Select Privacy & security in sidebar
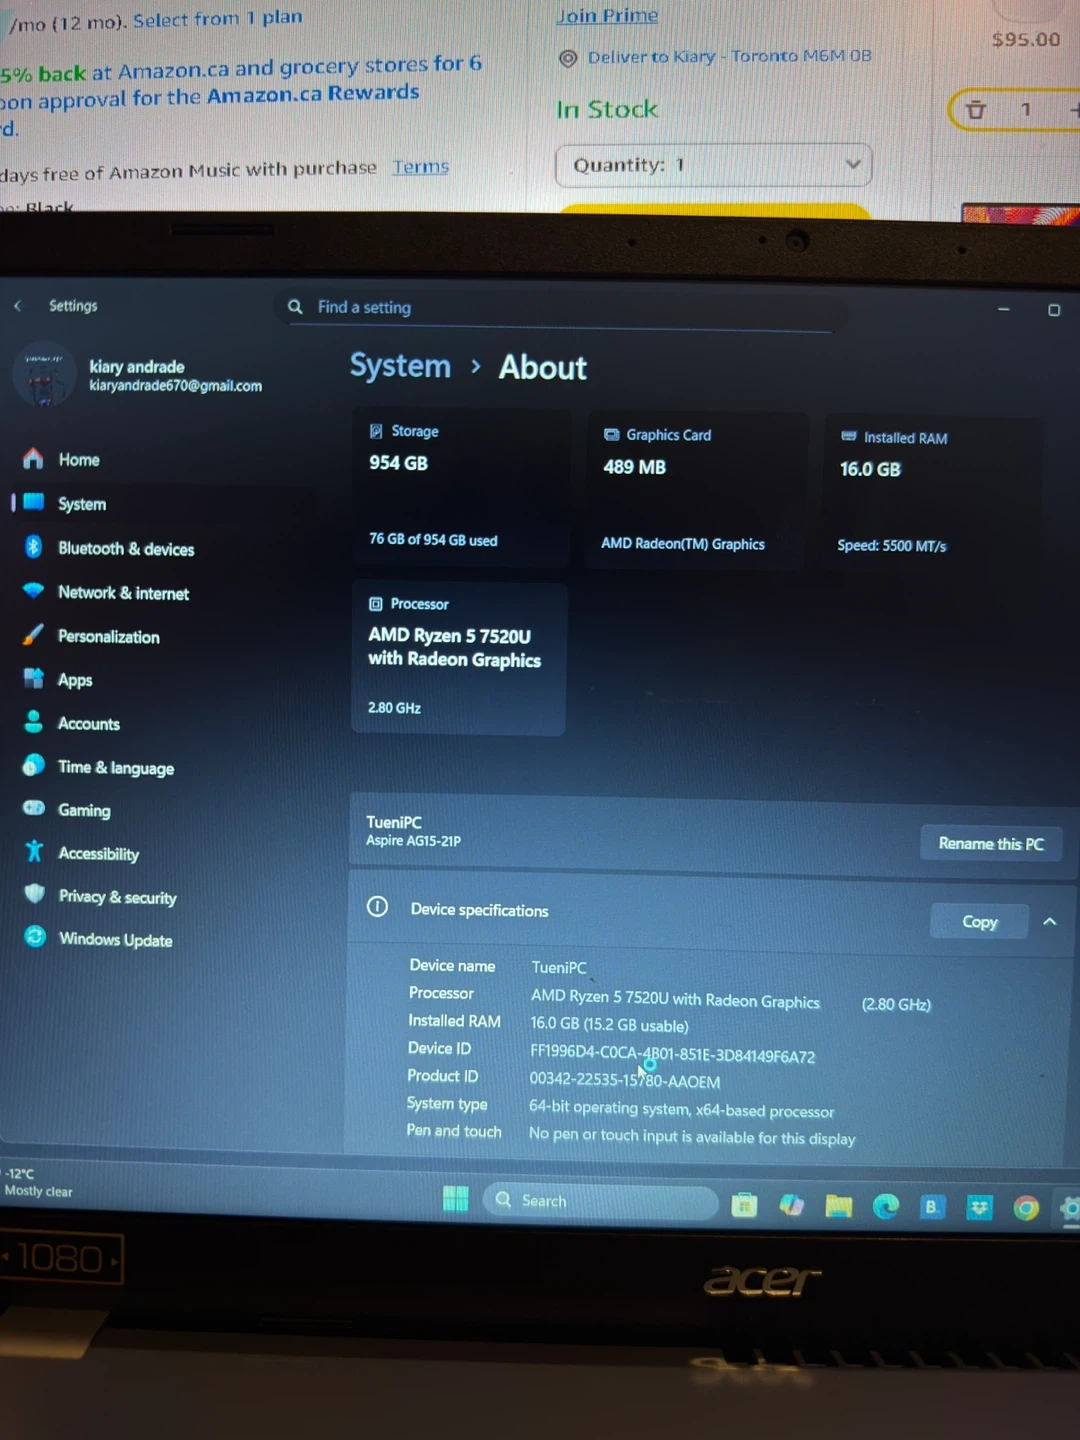The width and height of the screenshot is (1080, 1440). [x=117, y=897]
